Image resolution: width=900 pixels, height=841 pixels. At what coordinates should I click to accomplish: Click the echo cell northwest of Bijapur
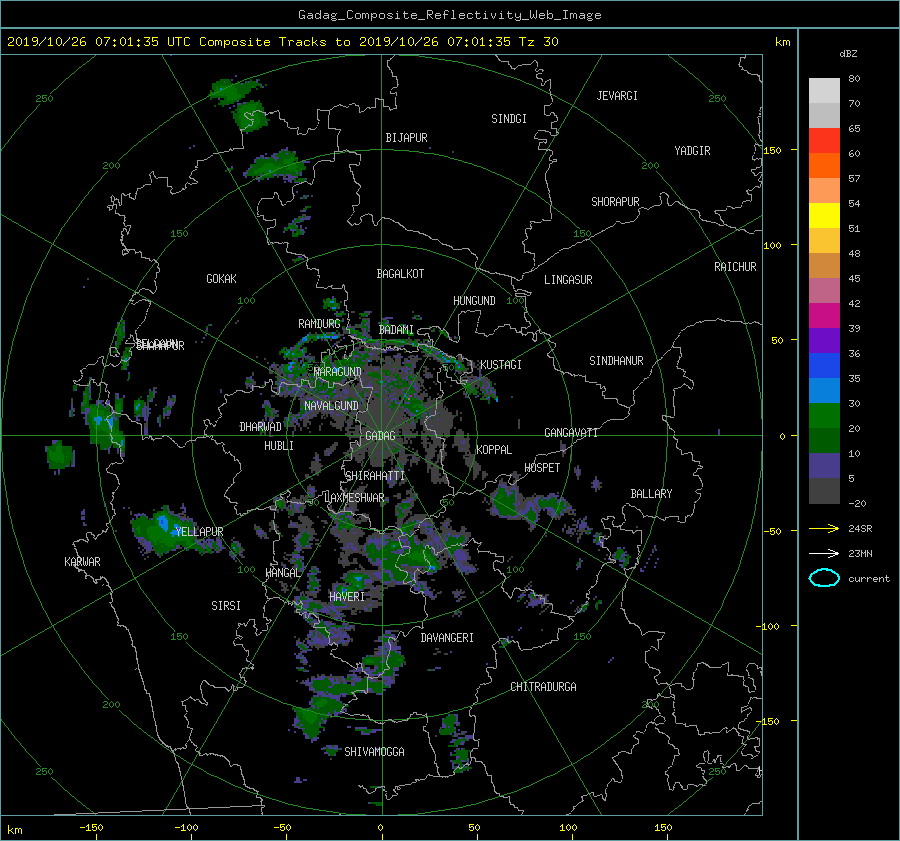pyautogui.click(x=274, y=165)
